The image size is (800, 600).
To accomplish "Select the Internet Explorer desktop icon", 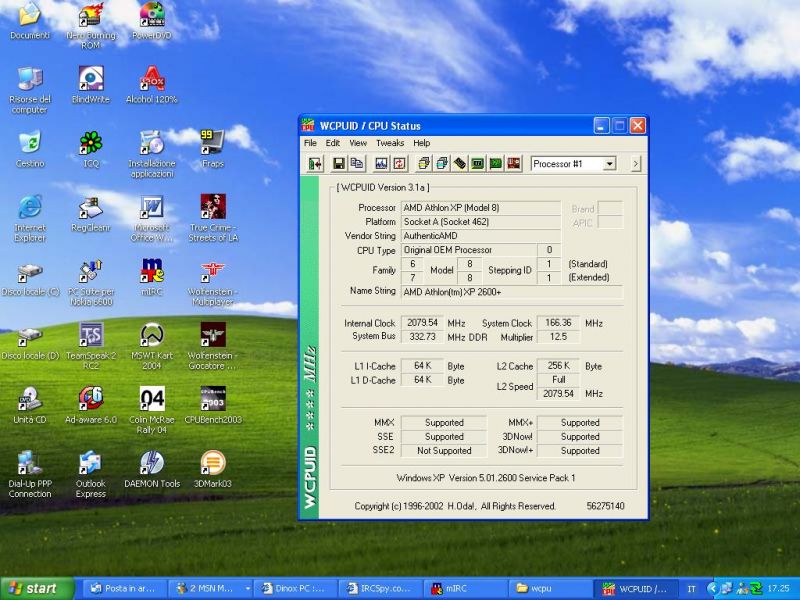I will click(x=30, y=218).
